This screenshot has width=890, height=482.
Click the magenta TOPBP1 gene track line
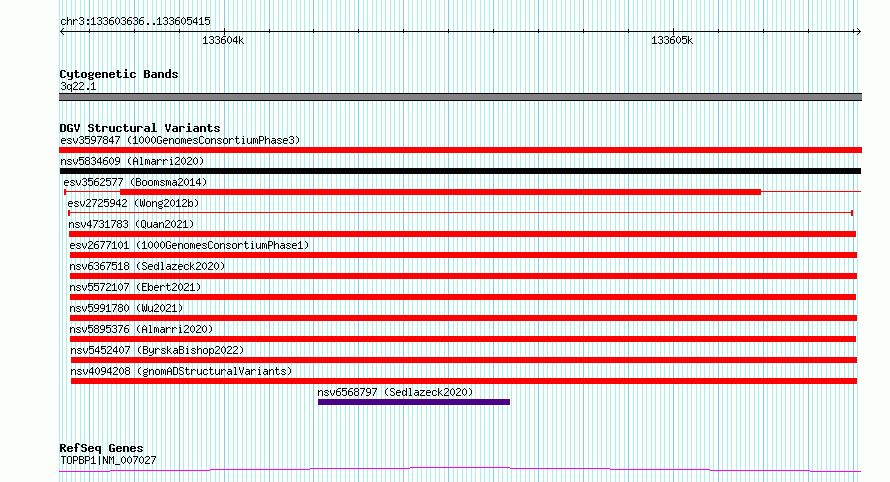coord(460,469)
